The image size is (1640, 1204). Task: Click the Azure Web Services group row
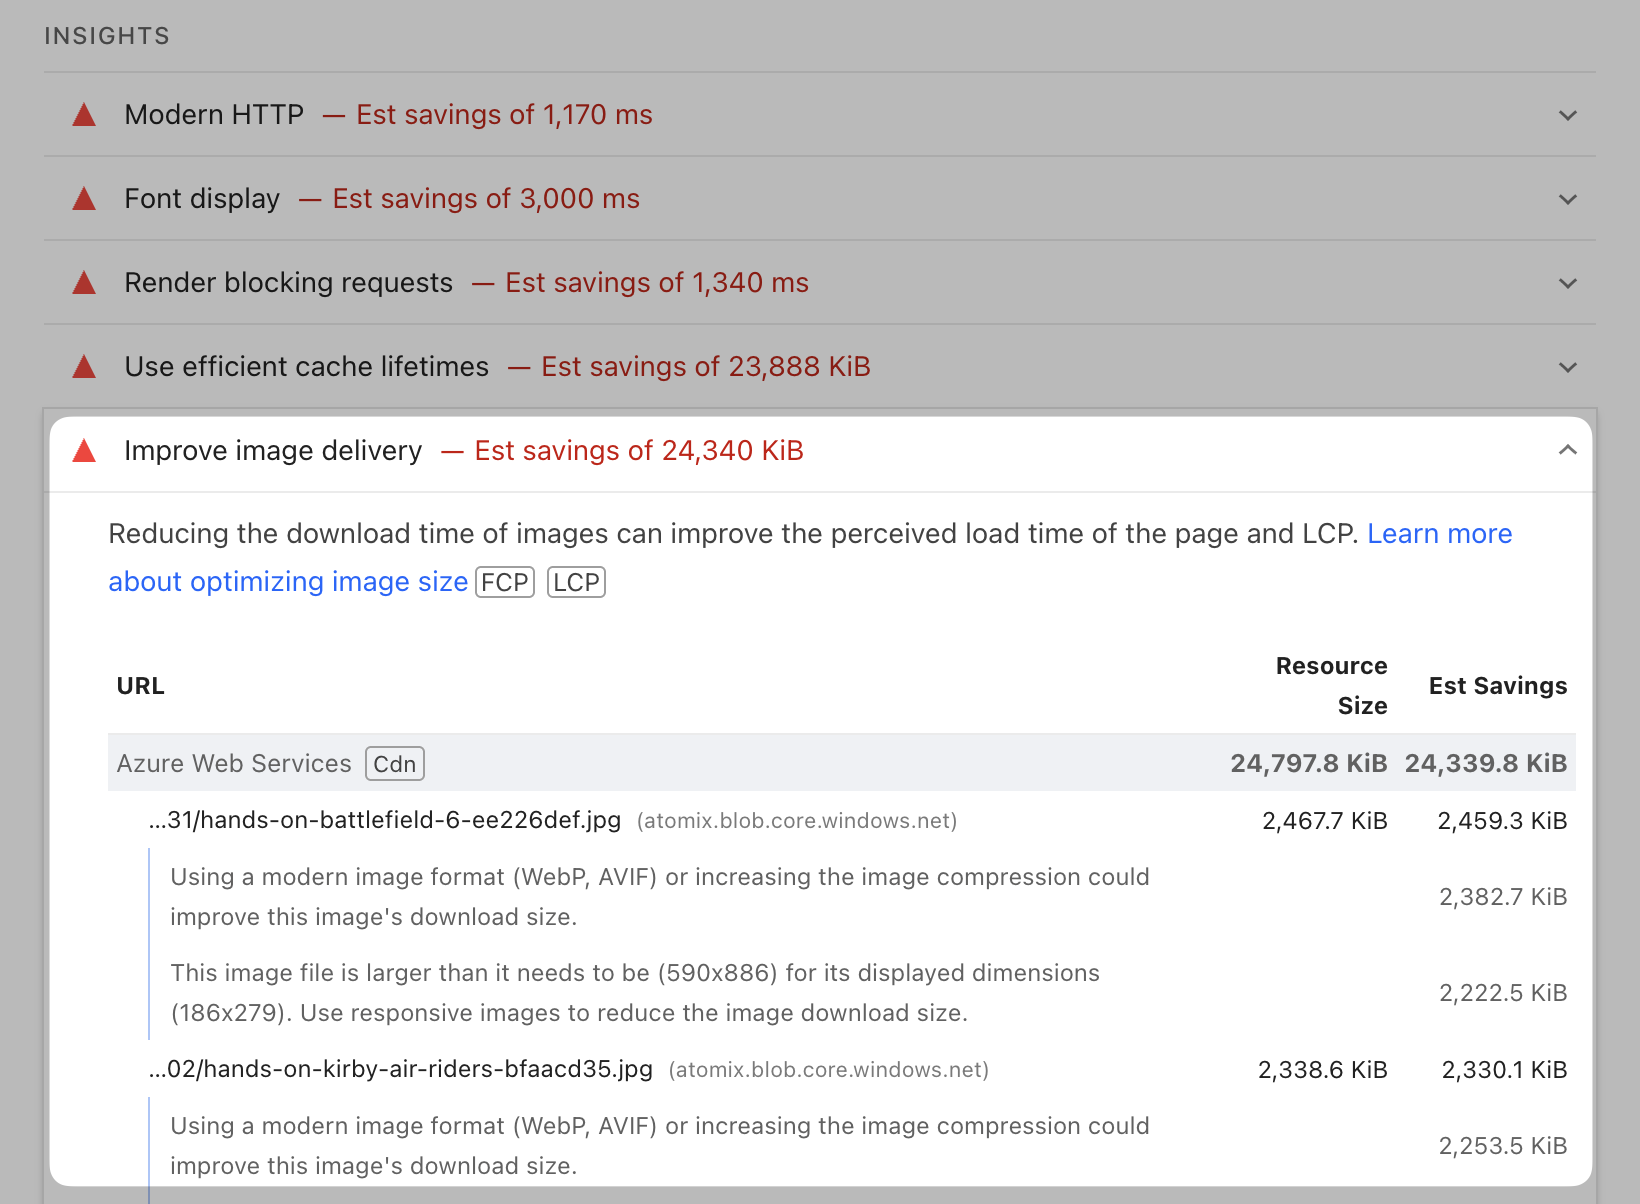point(842,764)
